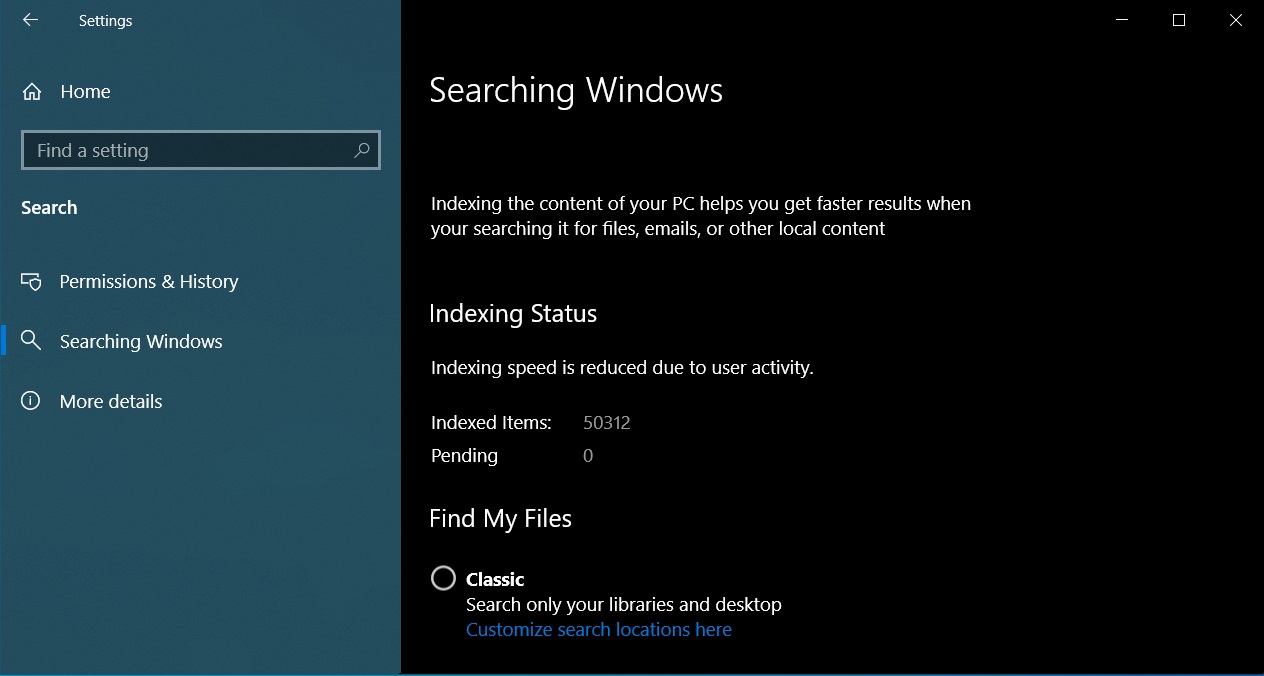
Task: Open Customize search locations here link
Action: coord(599,629)
